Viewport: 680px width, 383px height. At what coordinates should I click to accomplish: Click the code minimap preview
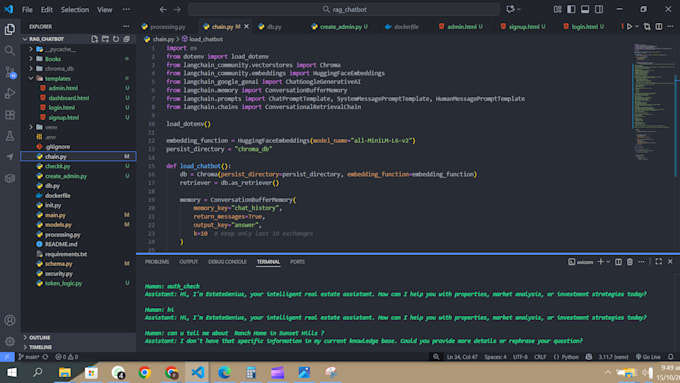point(654,102)
